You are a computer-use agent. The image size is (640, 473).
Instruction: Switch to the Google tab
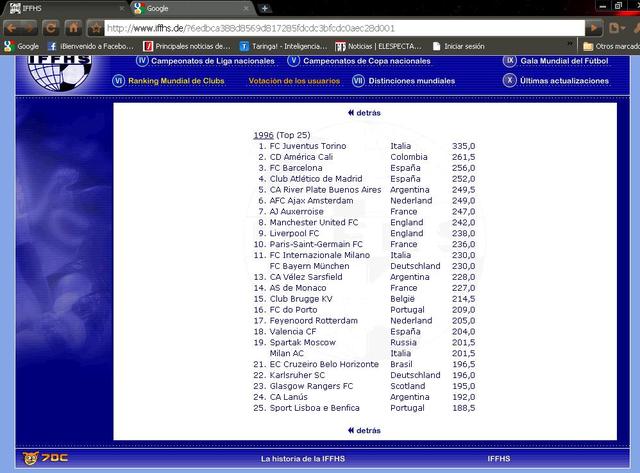(192, 8)
